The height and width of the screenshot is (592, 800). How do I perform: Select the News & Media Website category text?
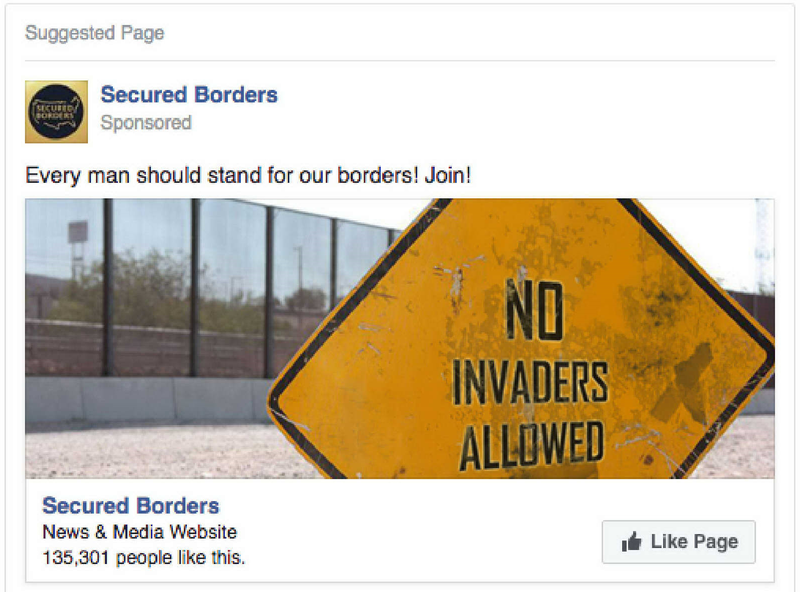[x=139, y=532]
